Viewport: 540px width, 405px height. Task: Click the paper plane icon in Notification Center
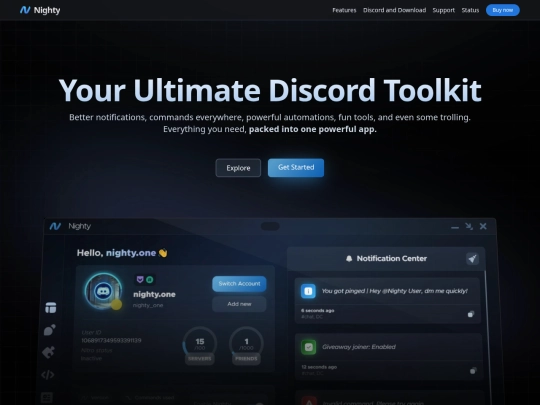point(472,259)
